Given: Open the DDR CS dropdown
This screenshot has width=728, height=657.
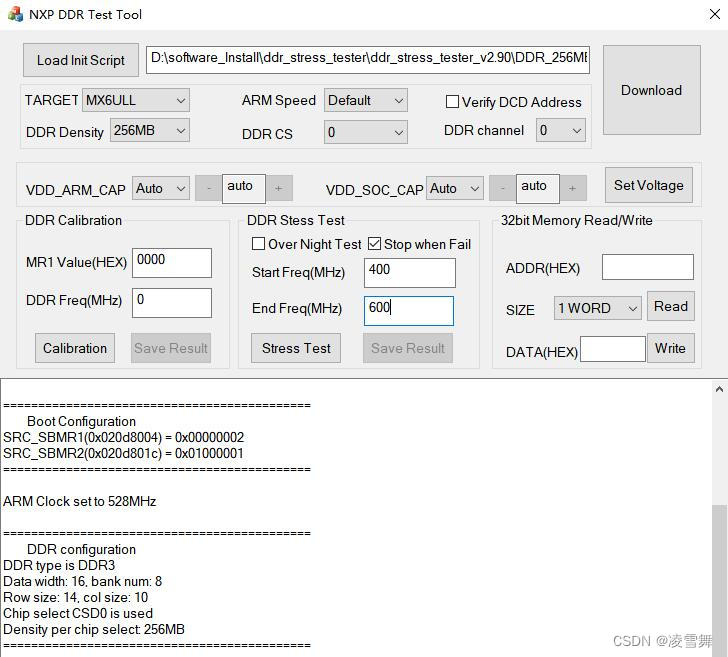Looking at the screenshot, I should 365,132.
